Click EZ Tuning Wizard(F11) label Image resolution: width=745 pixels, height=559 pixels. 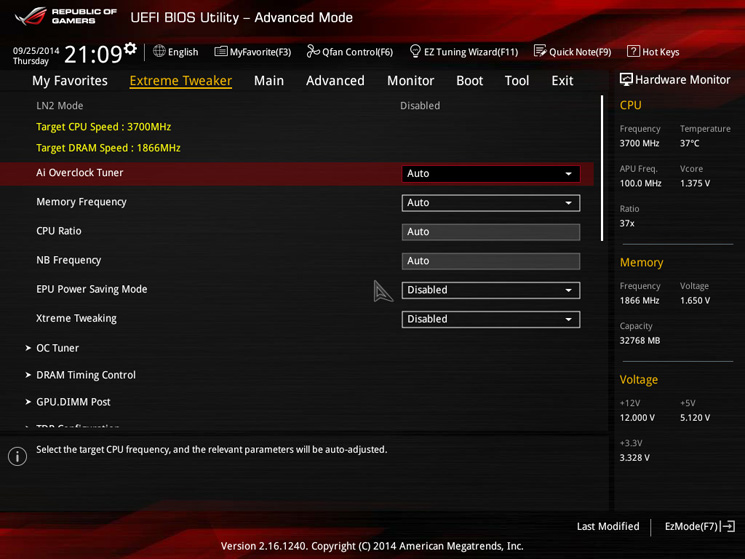pyautogui.click(x=471, y=52)
